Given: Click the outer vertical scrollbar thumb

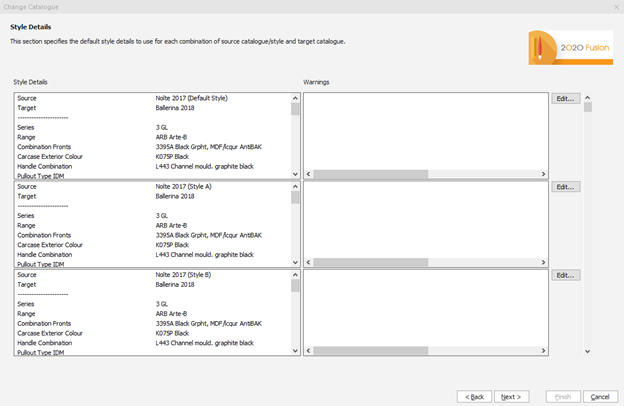Looking at the screenshot, I should [588, 107].
